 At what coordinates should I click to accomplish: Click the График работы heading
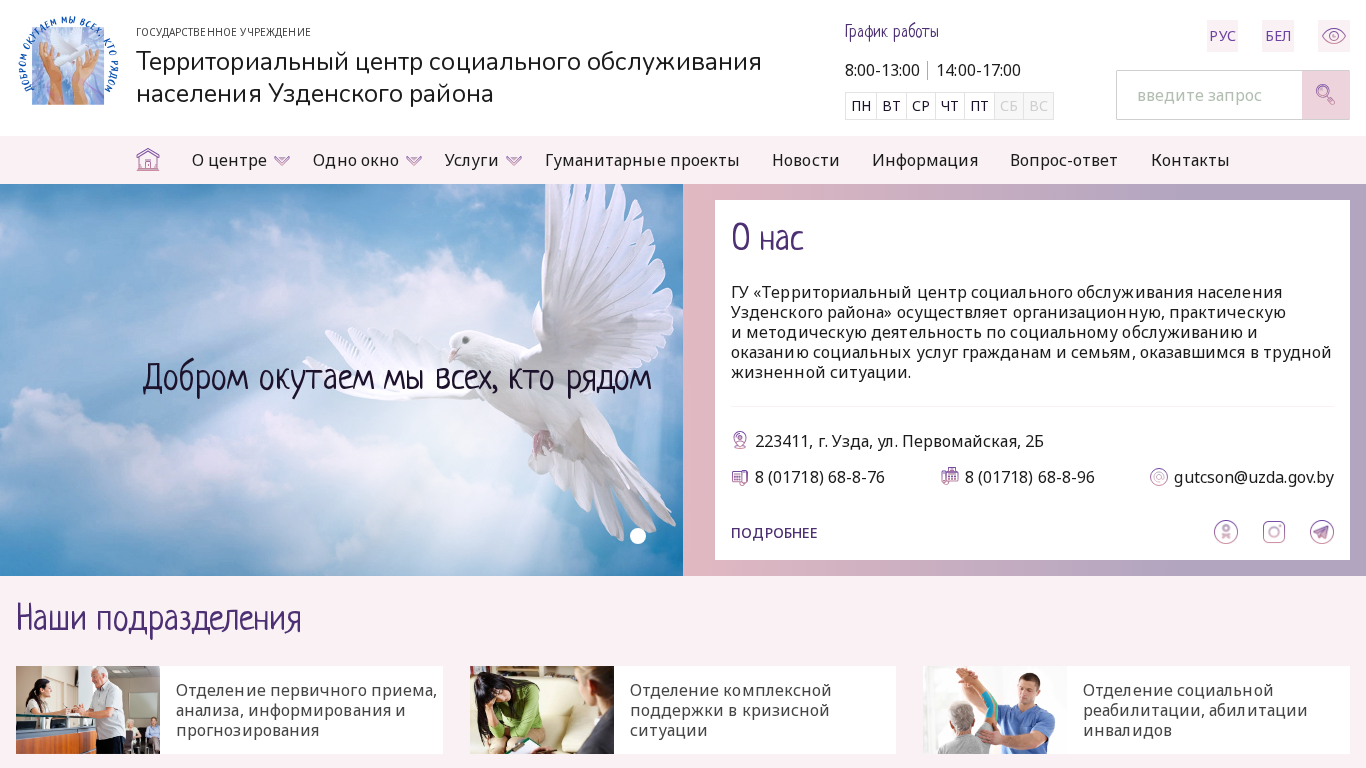pos(892,32)
